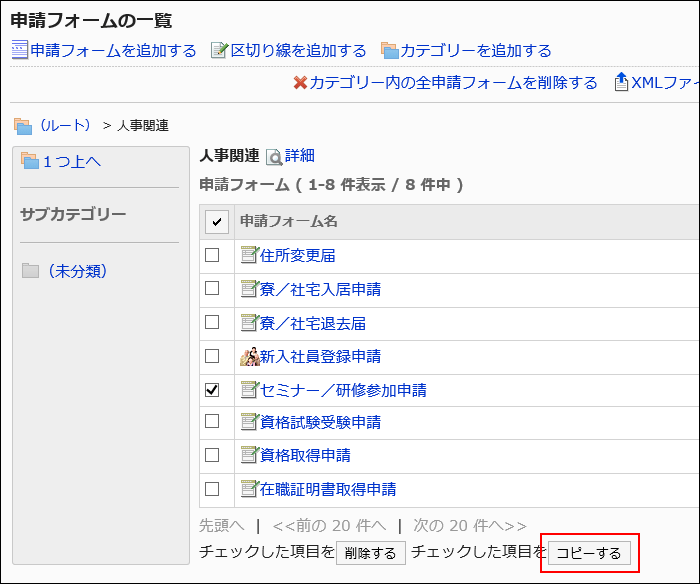700x584 pixels.
Task: Click the 申請フォームを追加する link
Action: click(x=113, y=50)
